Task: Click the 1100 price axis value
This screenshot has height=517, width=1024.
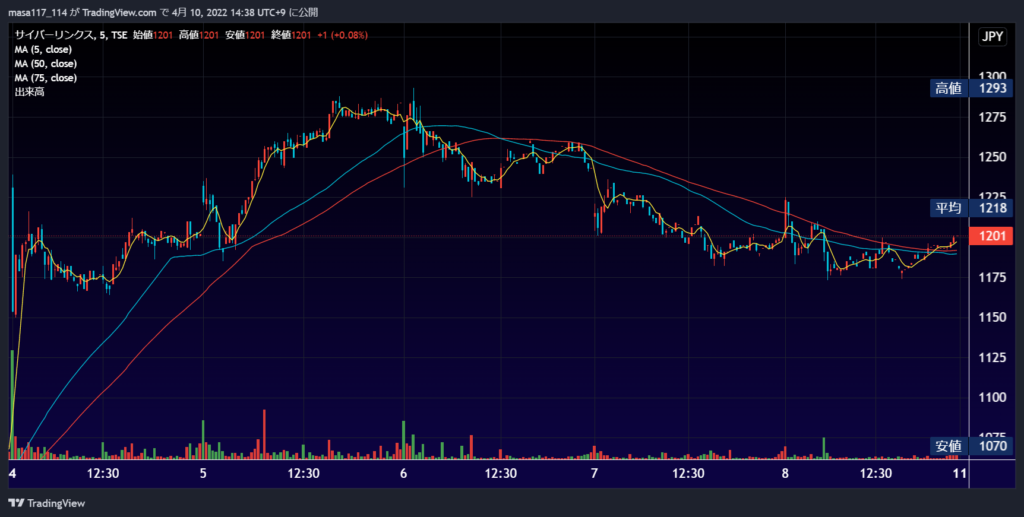Action: click(992, 398)
